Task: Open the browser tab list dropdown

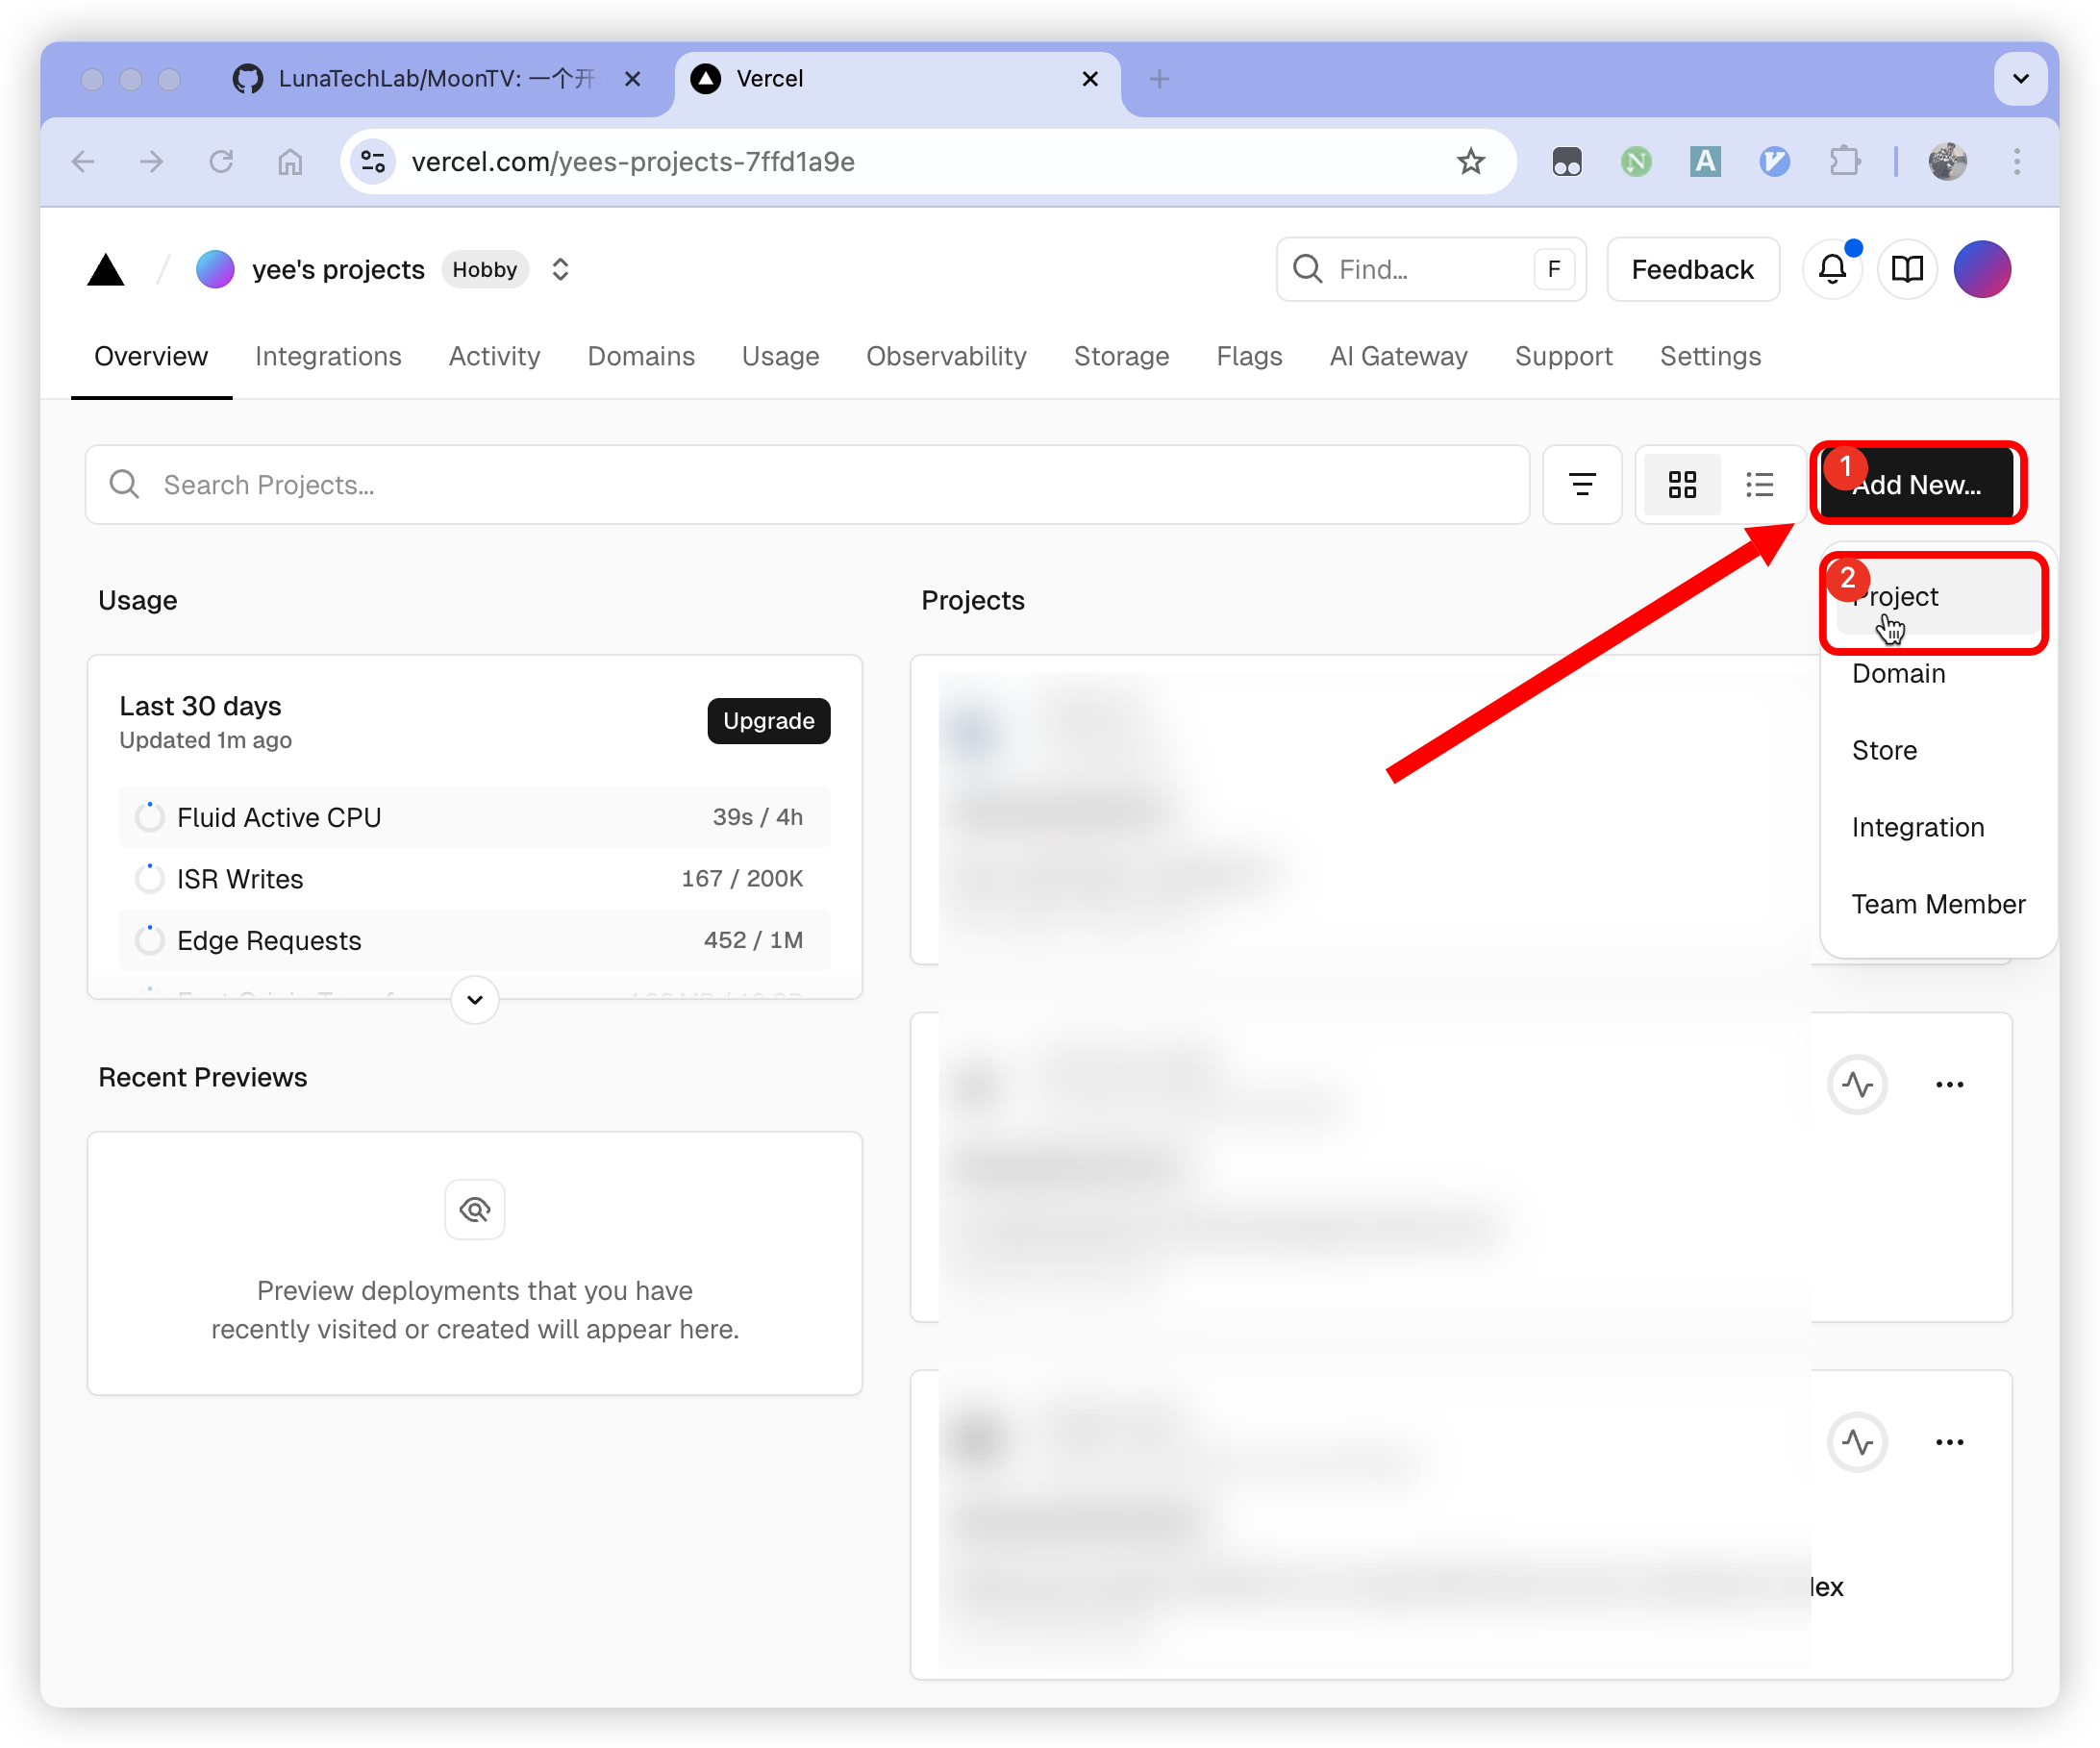Action: click(x=2020, y=79)
